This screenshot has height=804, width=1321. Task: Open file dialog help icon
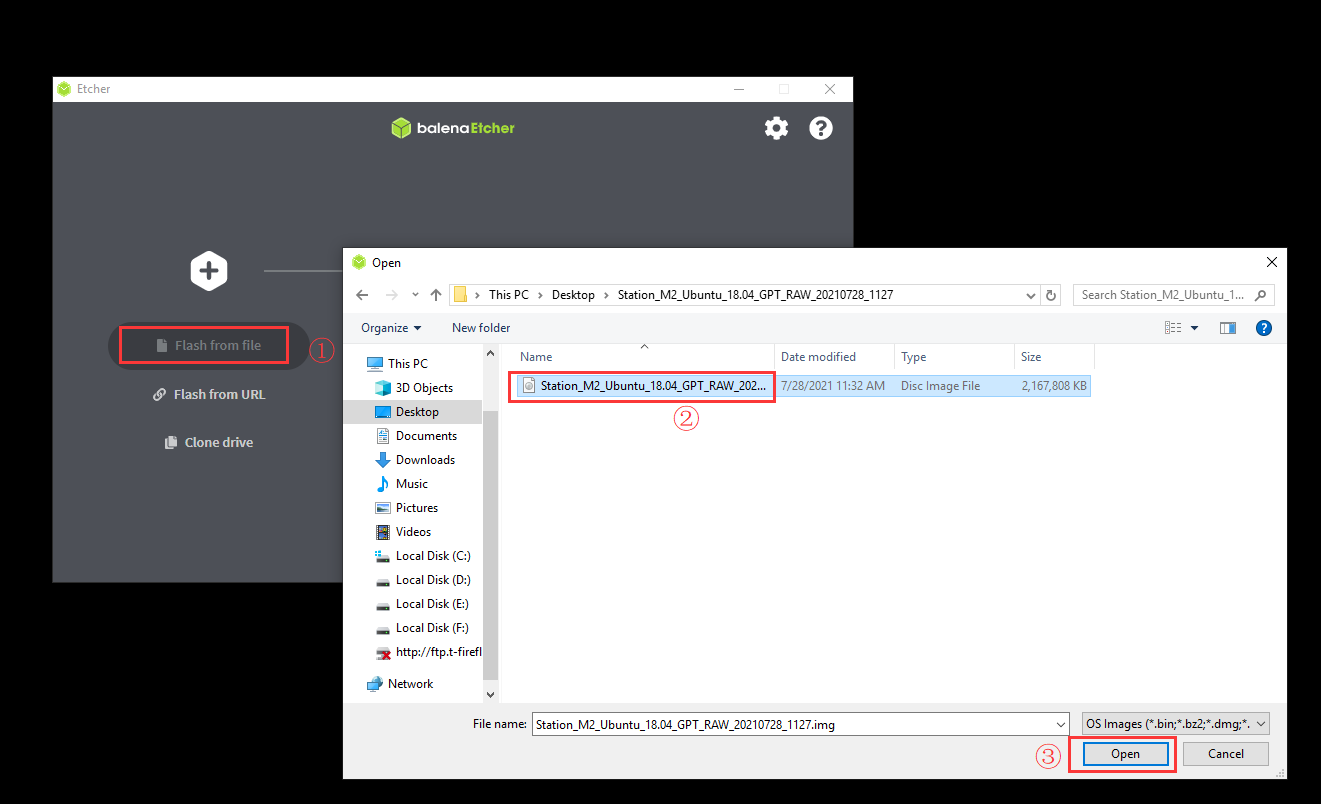(1263, 328)
